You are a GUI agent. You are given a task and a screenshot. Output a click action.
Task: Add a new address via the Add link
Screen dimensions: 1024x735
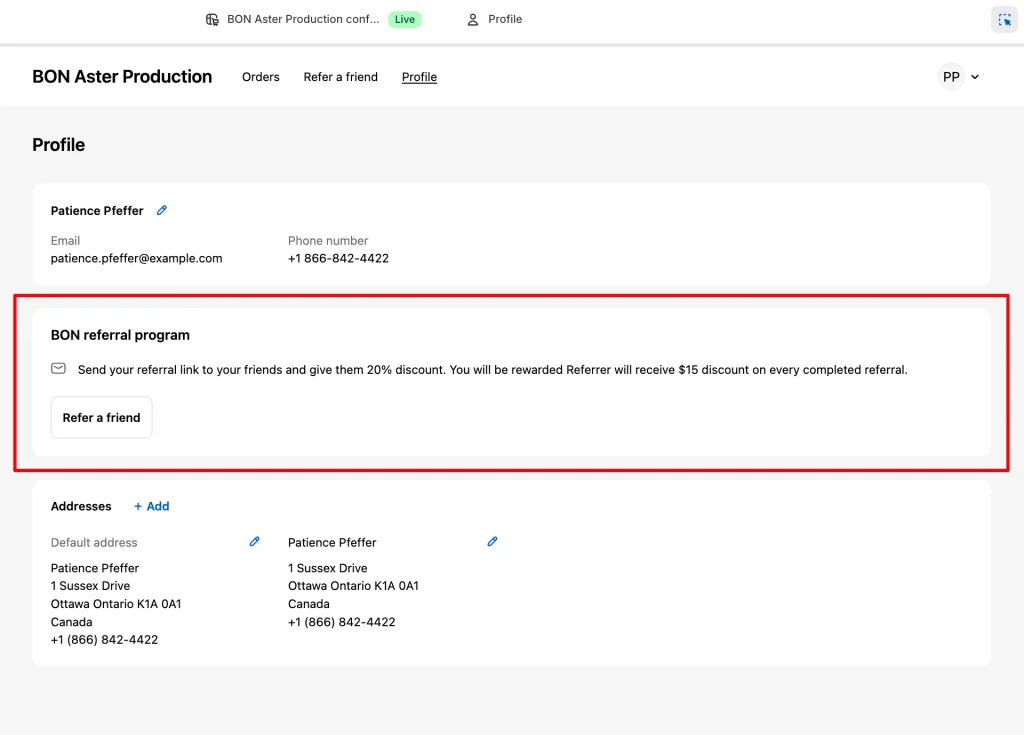156,506
